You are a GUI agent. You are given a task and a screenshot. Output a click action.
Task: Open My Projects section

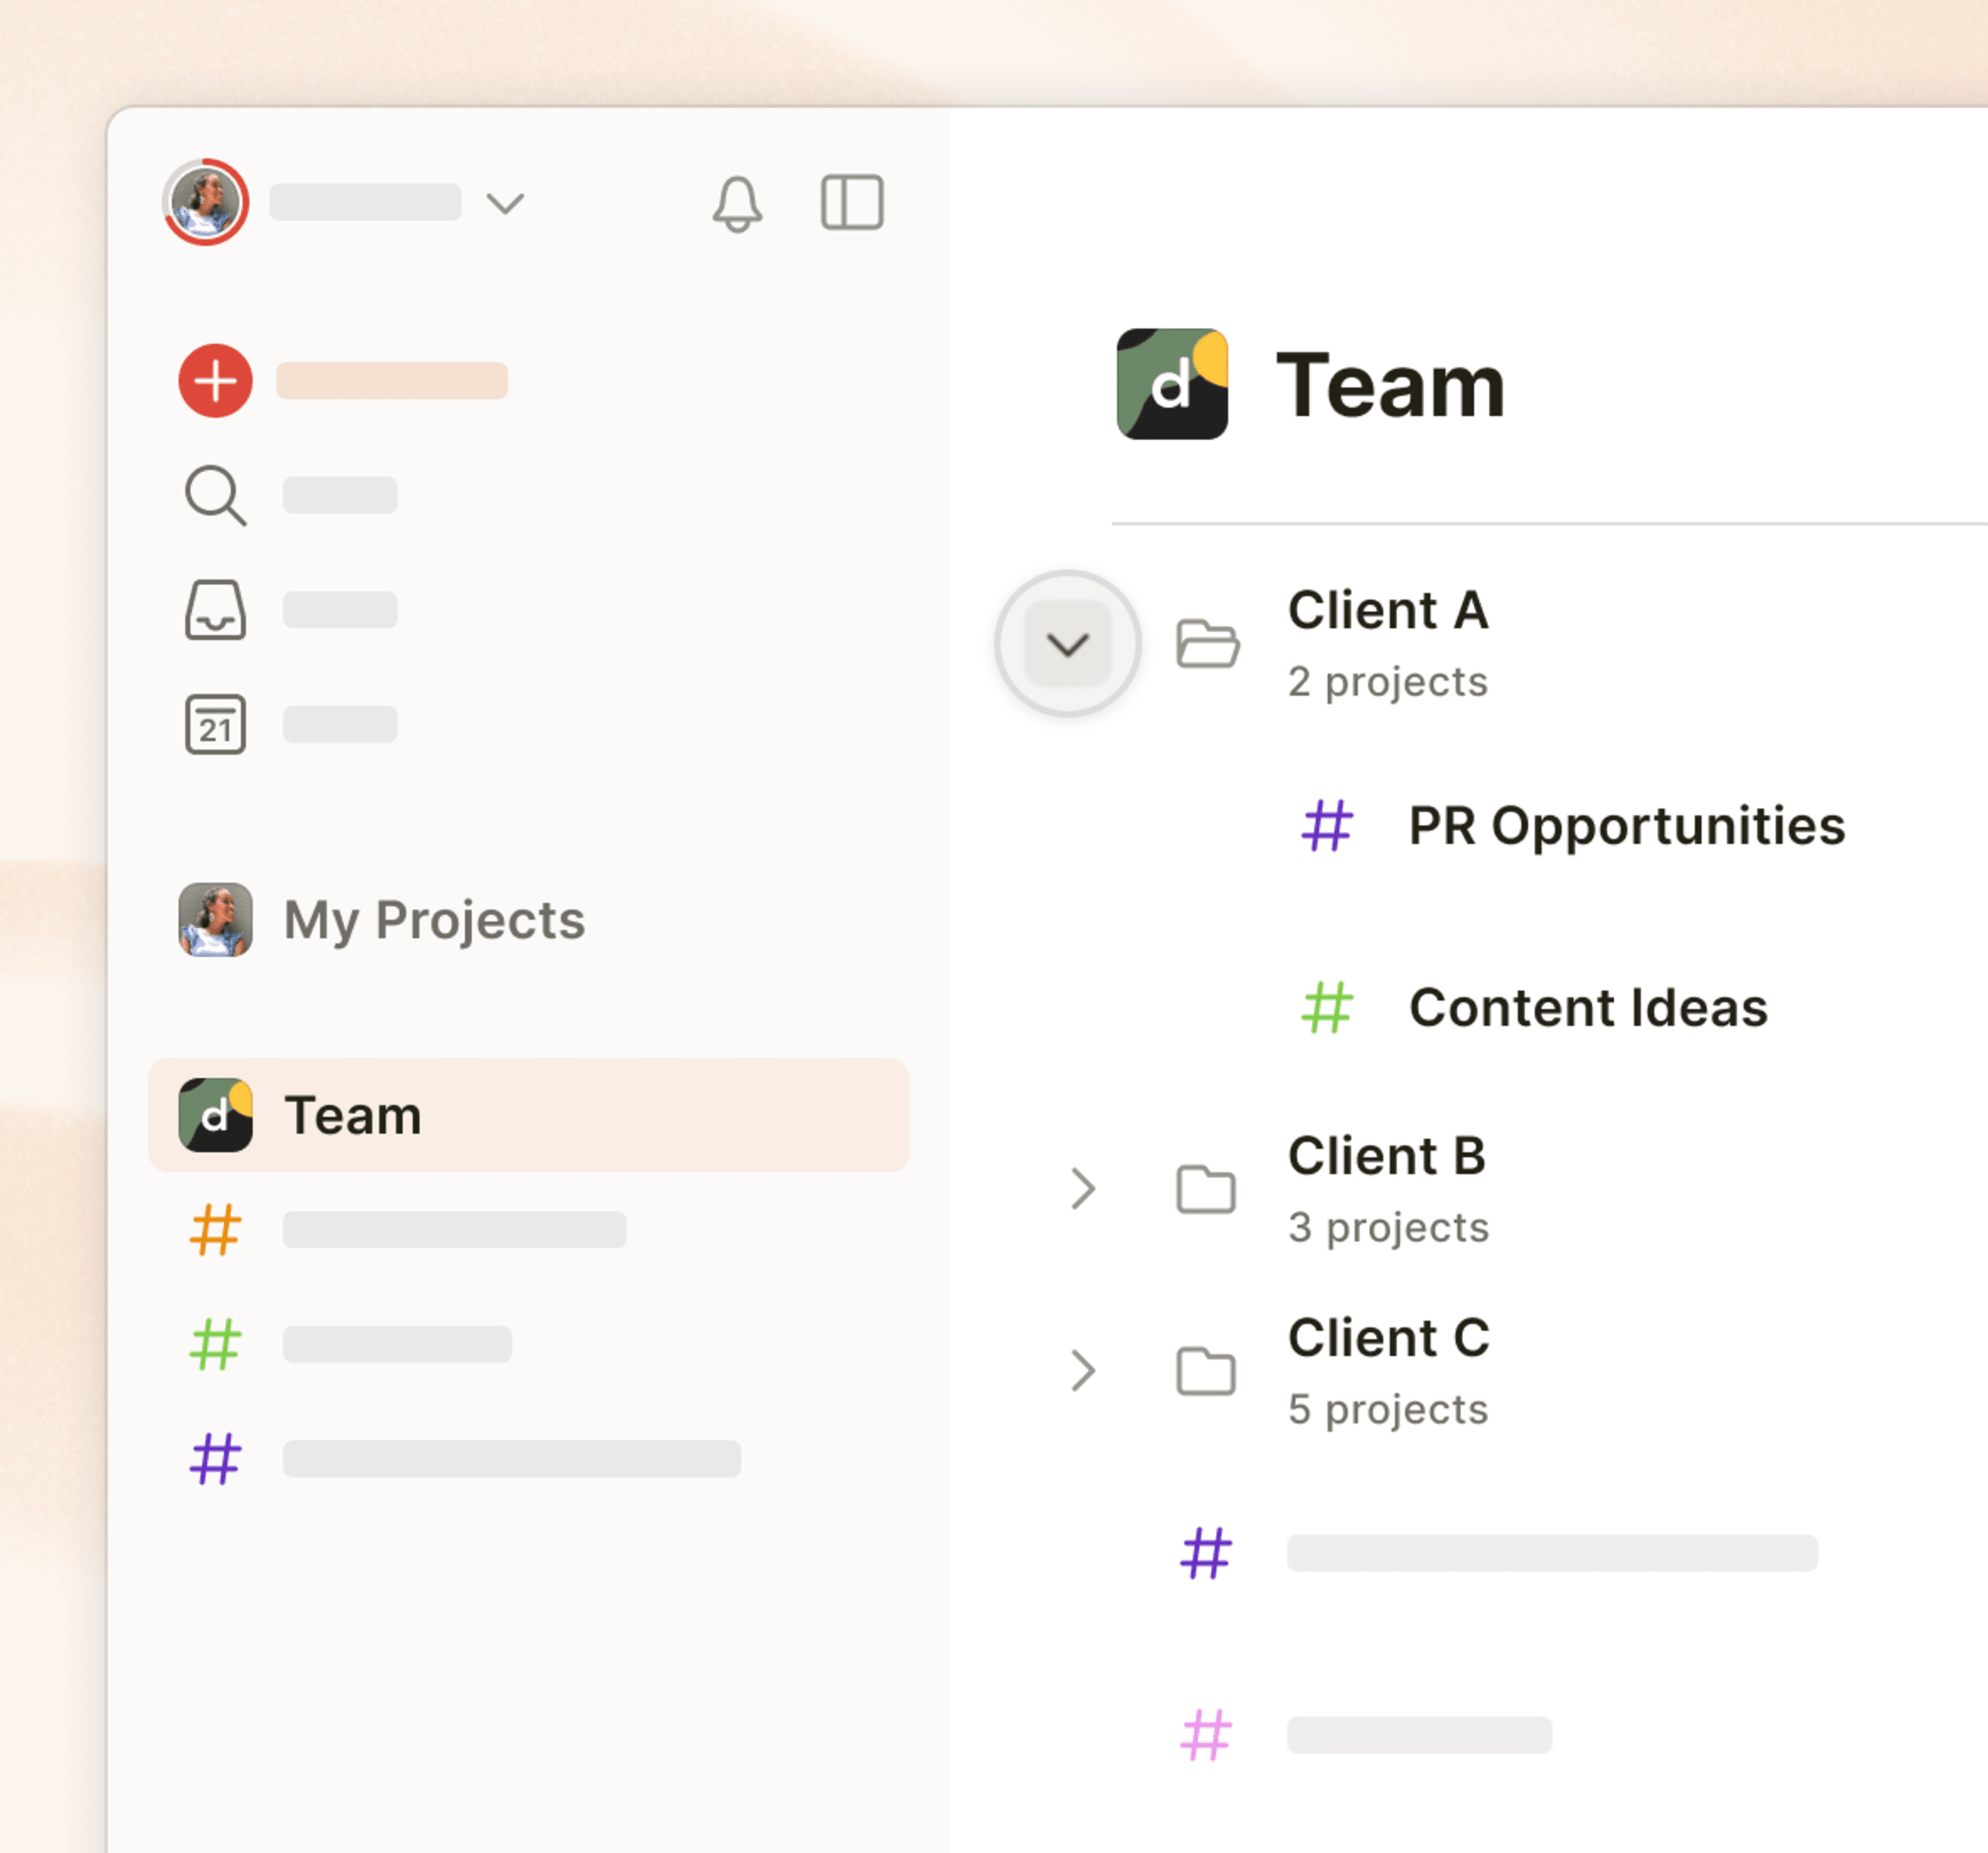tap(434, 920)
